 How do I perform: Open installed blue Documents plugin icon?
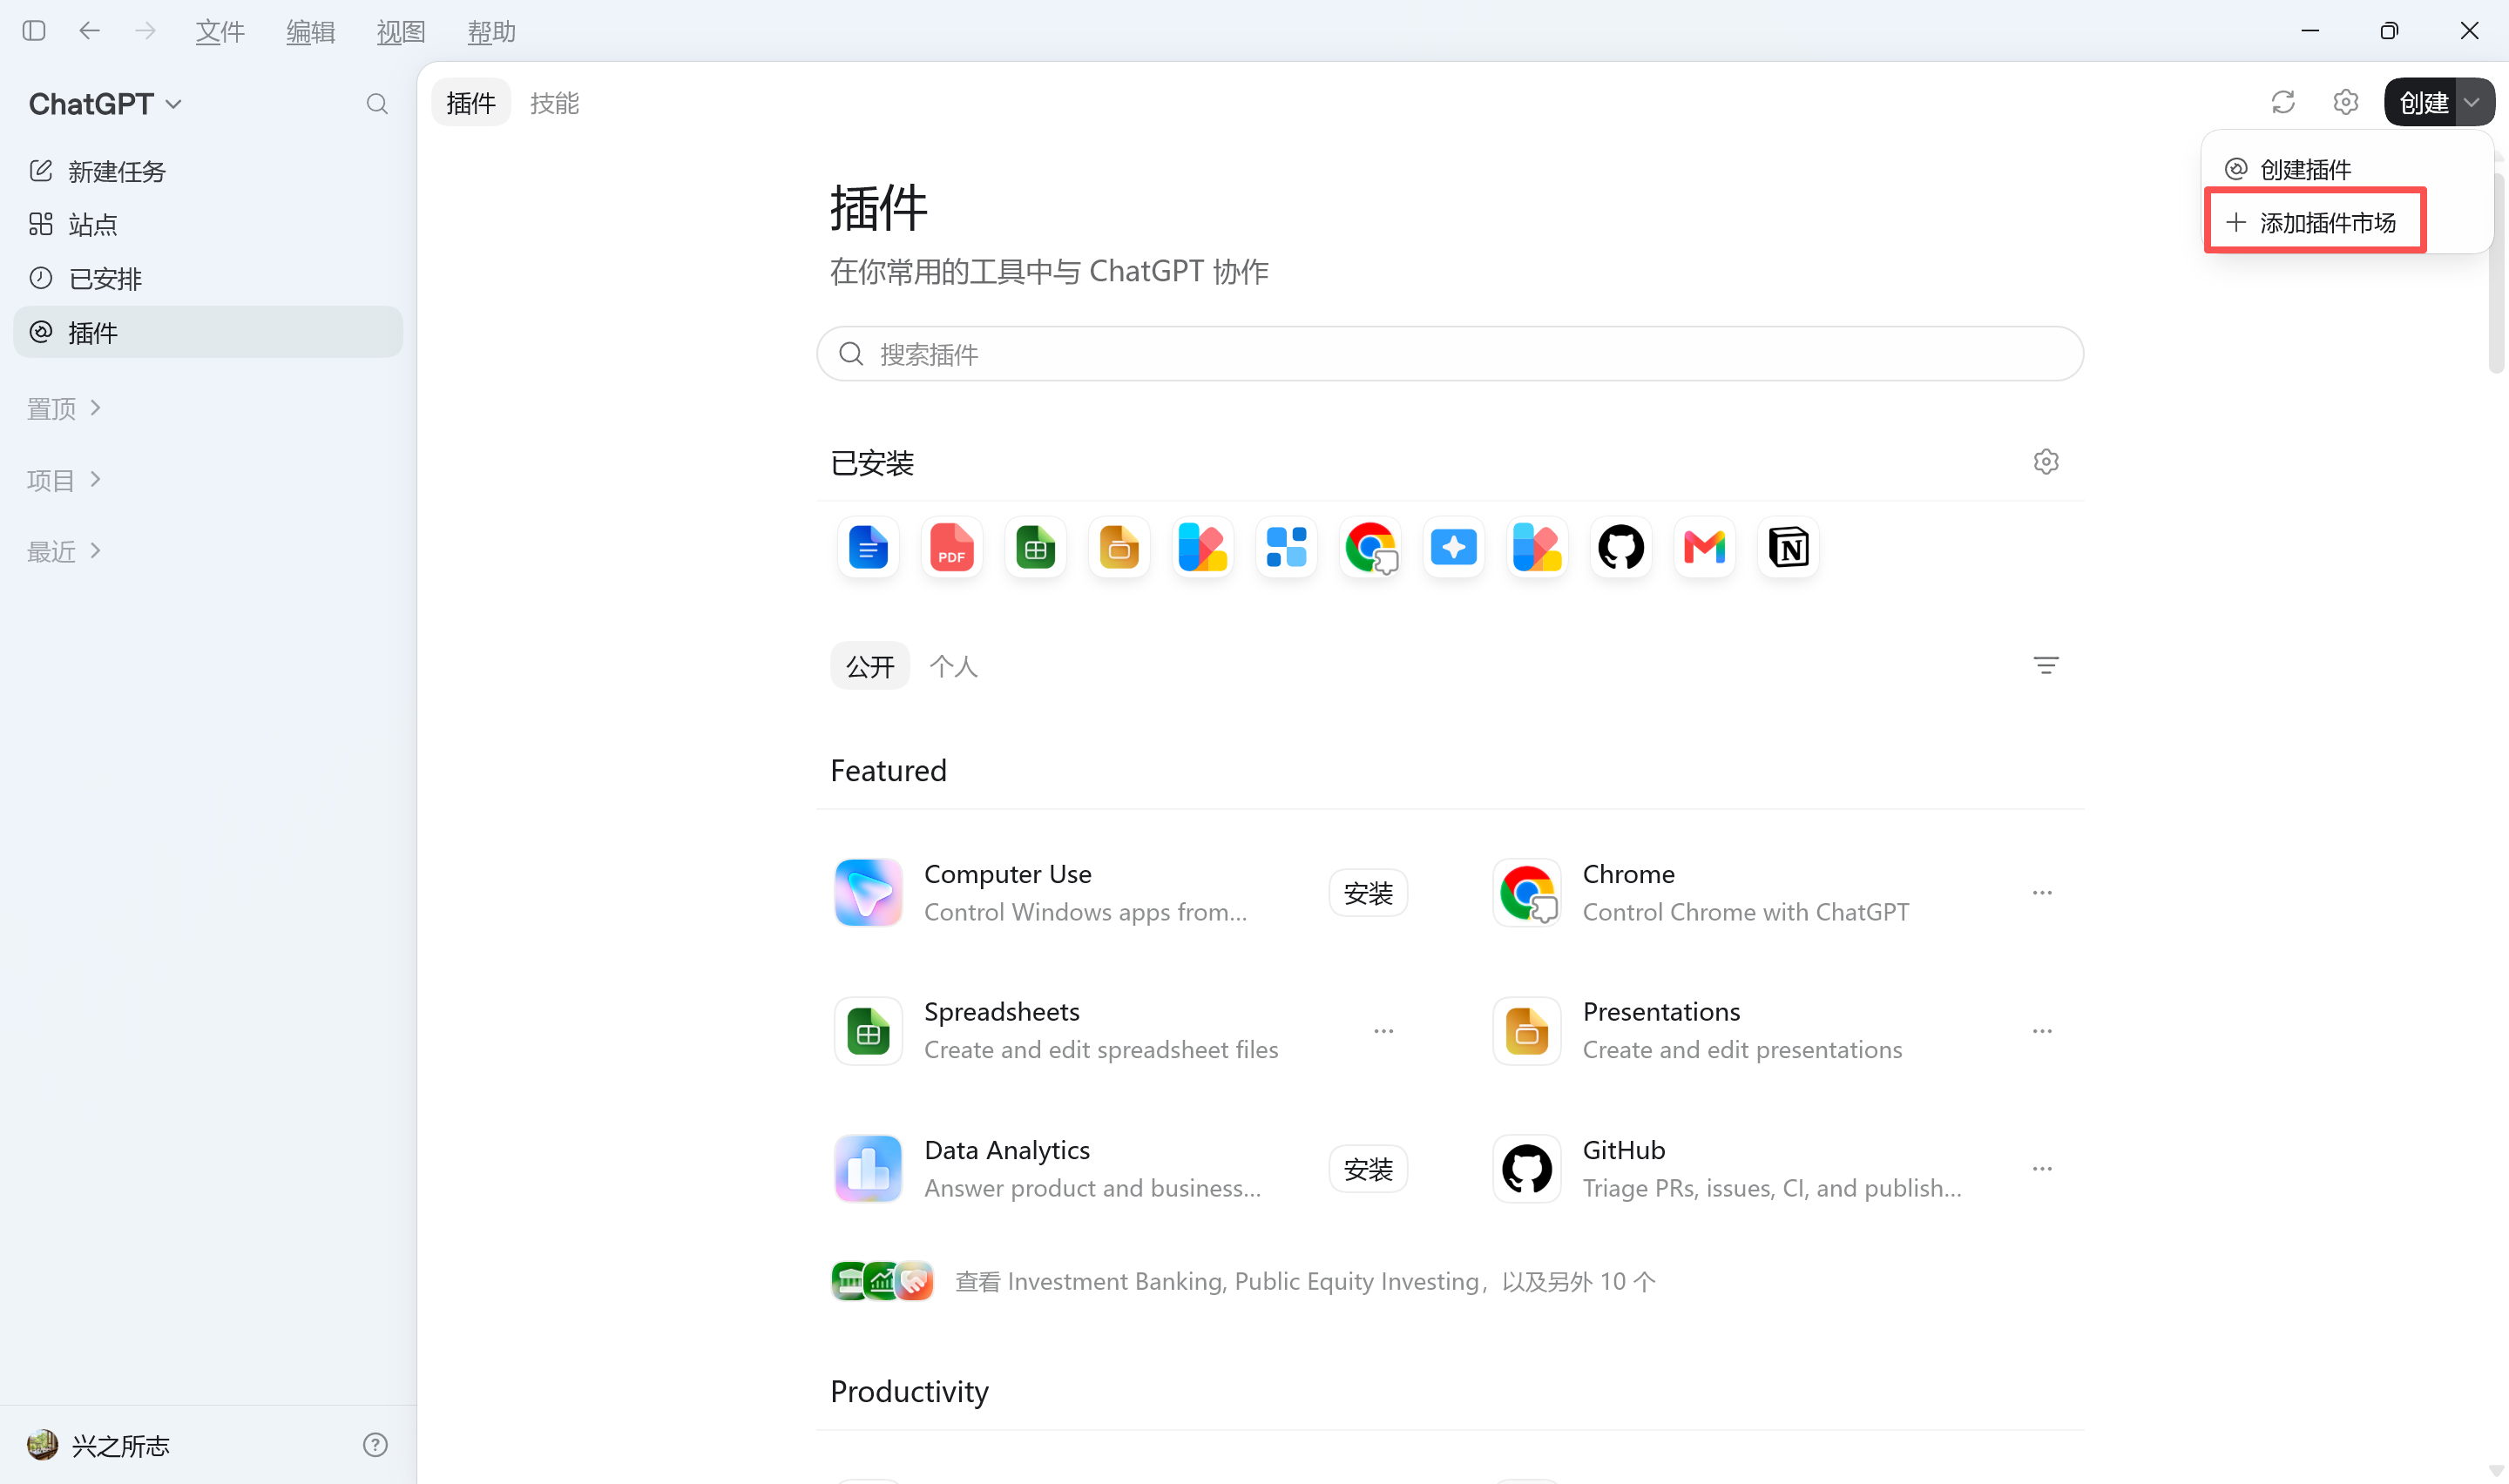point(868,547)
